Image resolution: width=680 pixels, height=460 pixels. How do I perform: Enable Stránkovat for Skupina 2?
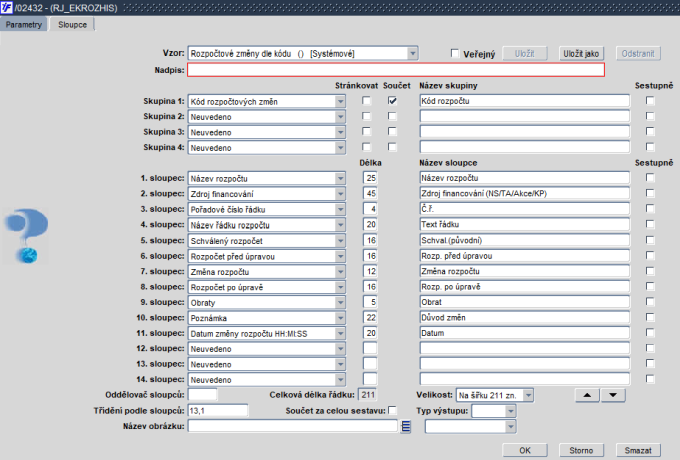coord(367,116)
